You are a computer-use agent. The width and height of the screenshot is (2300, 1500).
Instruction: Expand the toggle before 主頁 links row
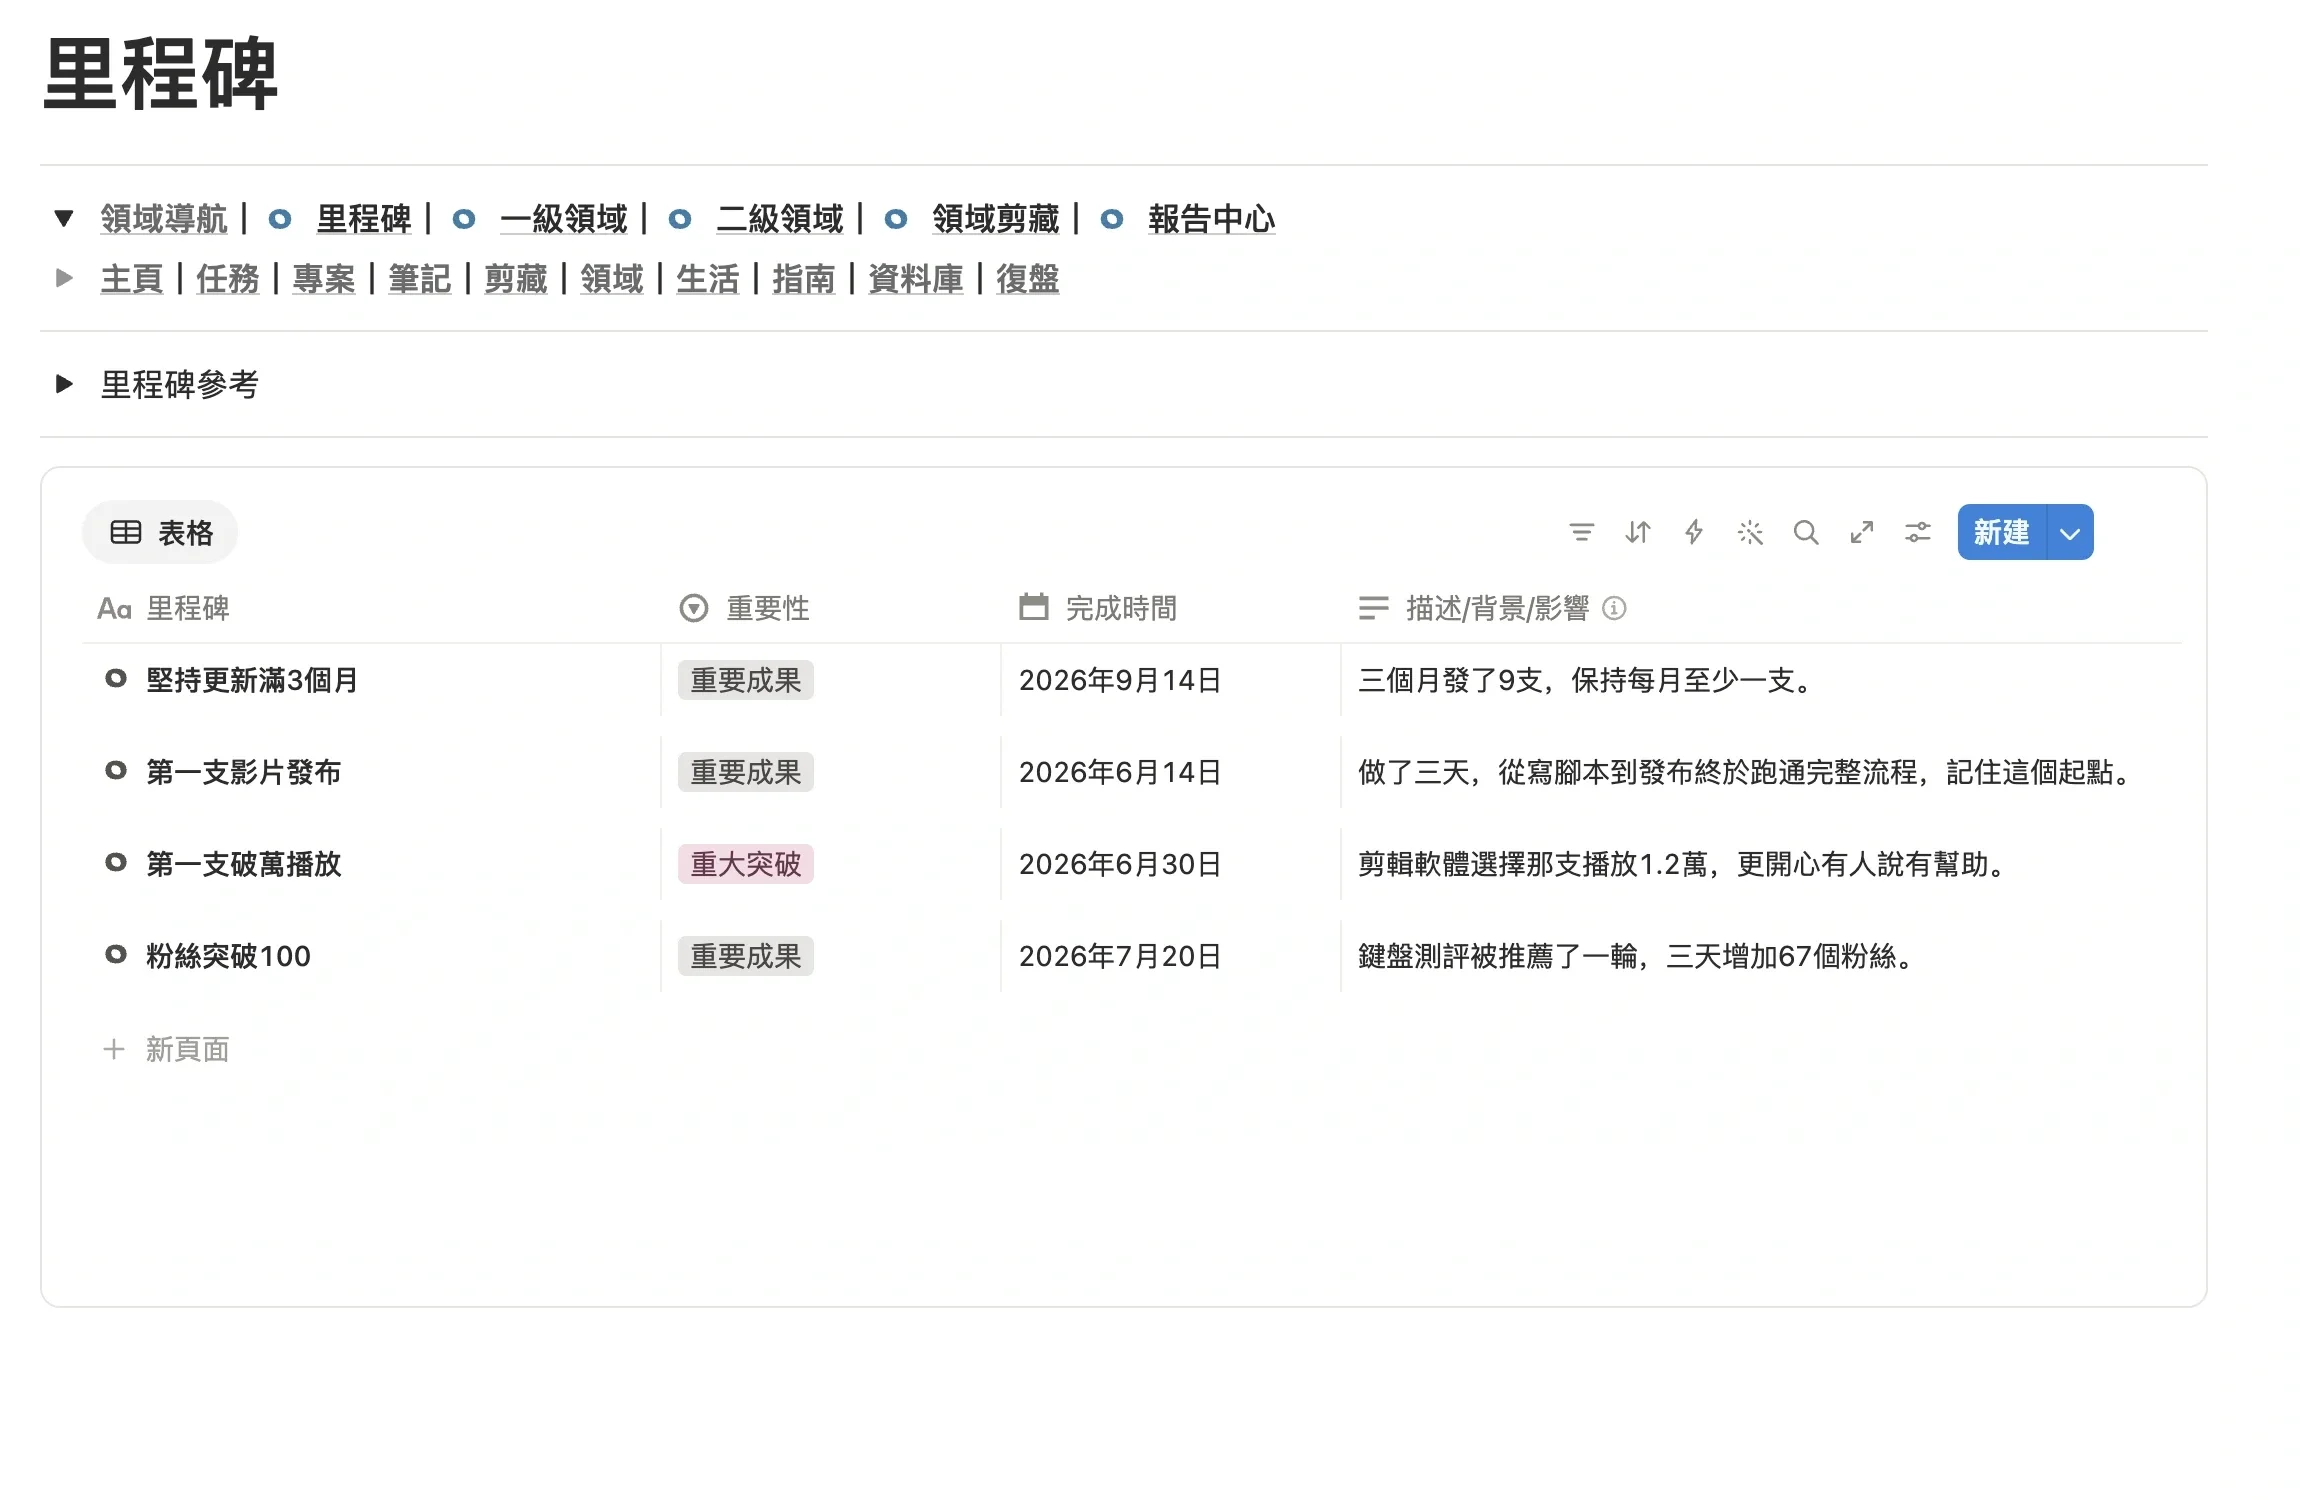(64, 278)
